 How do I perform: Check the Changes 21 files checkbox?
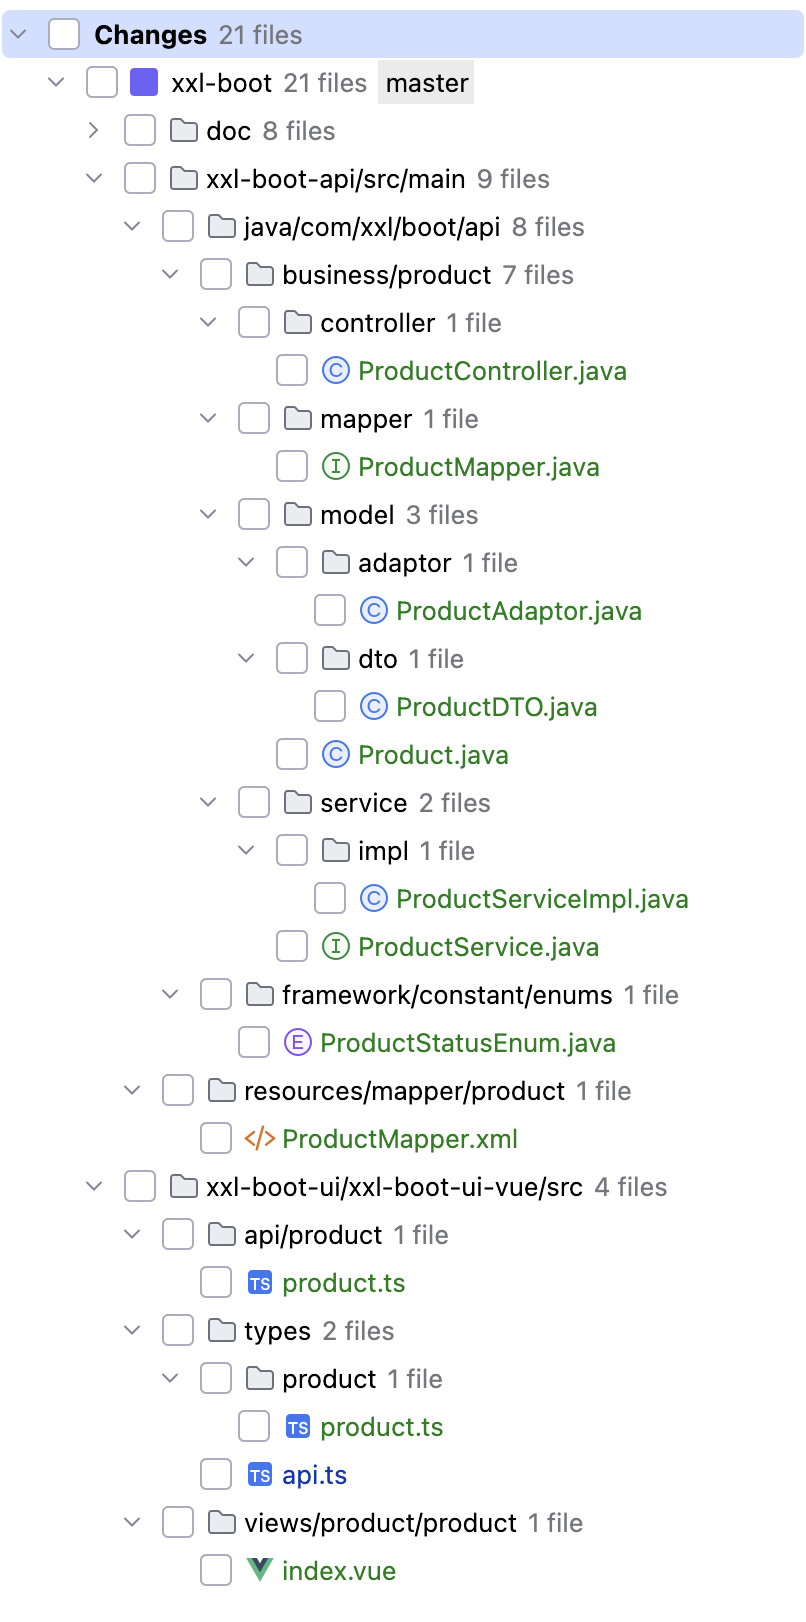click(x=64, y=35)
